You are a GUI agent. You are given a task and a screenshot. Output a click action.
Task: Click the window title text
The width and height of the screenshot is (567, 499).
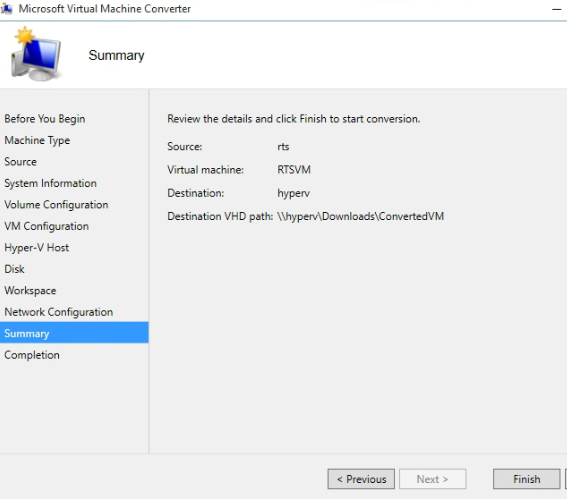(x=105, y=9)
